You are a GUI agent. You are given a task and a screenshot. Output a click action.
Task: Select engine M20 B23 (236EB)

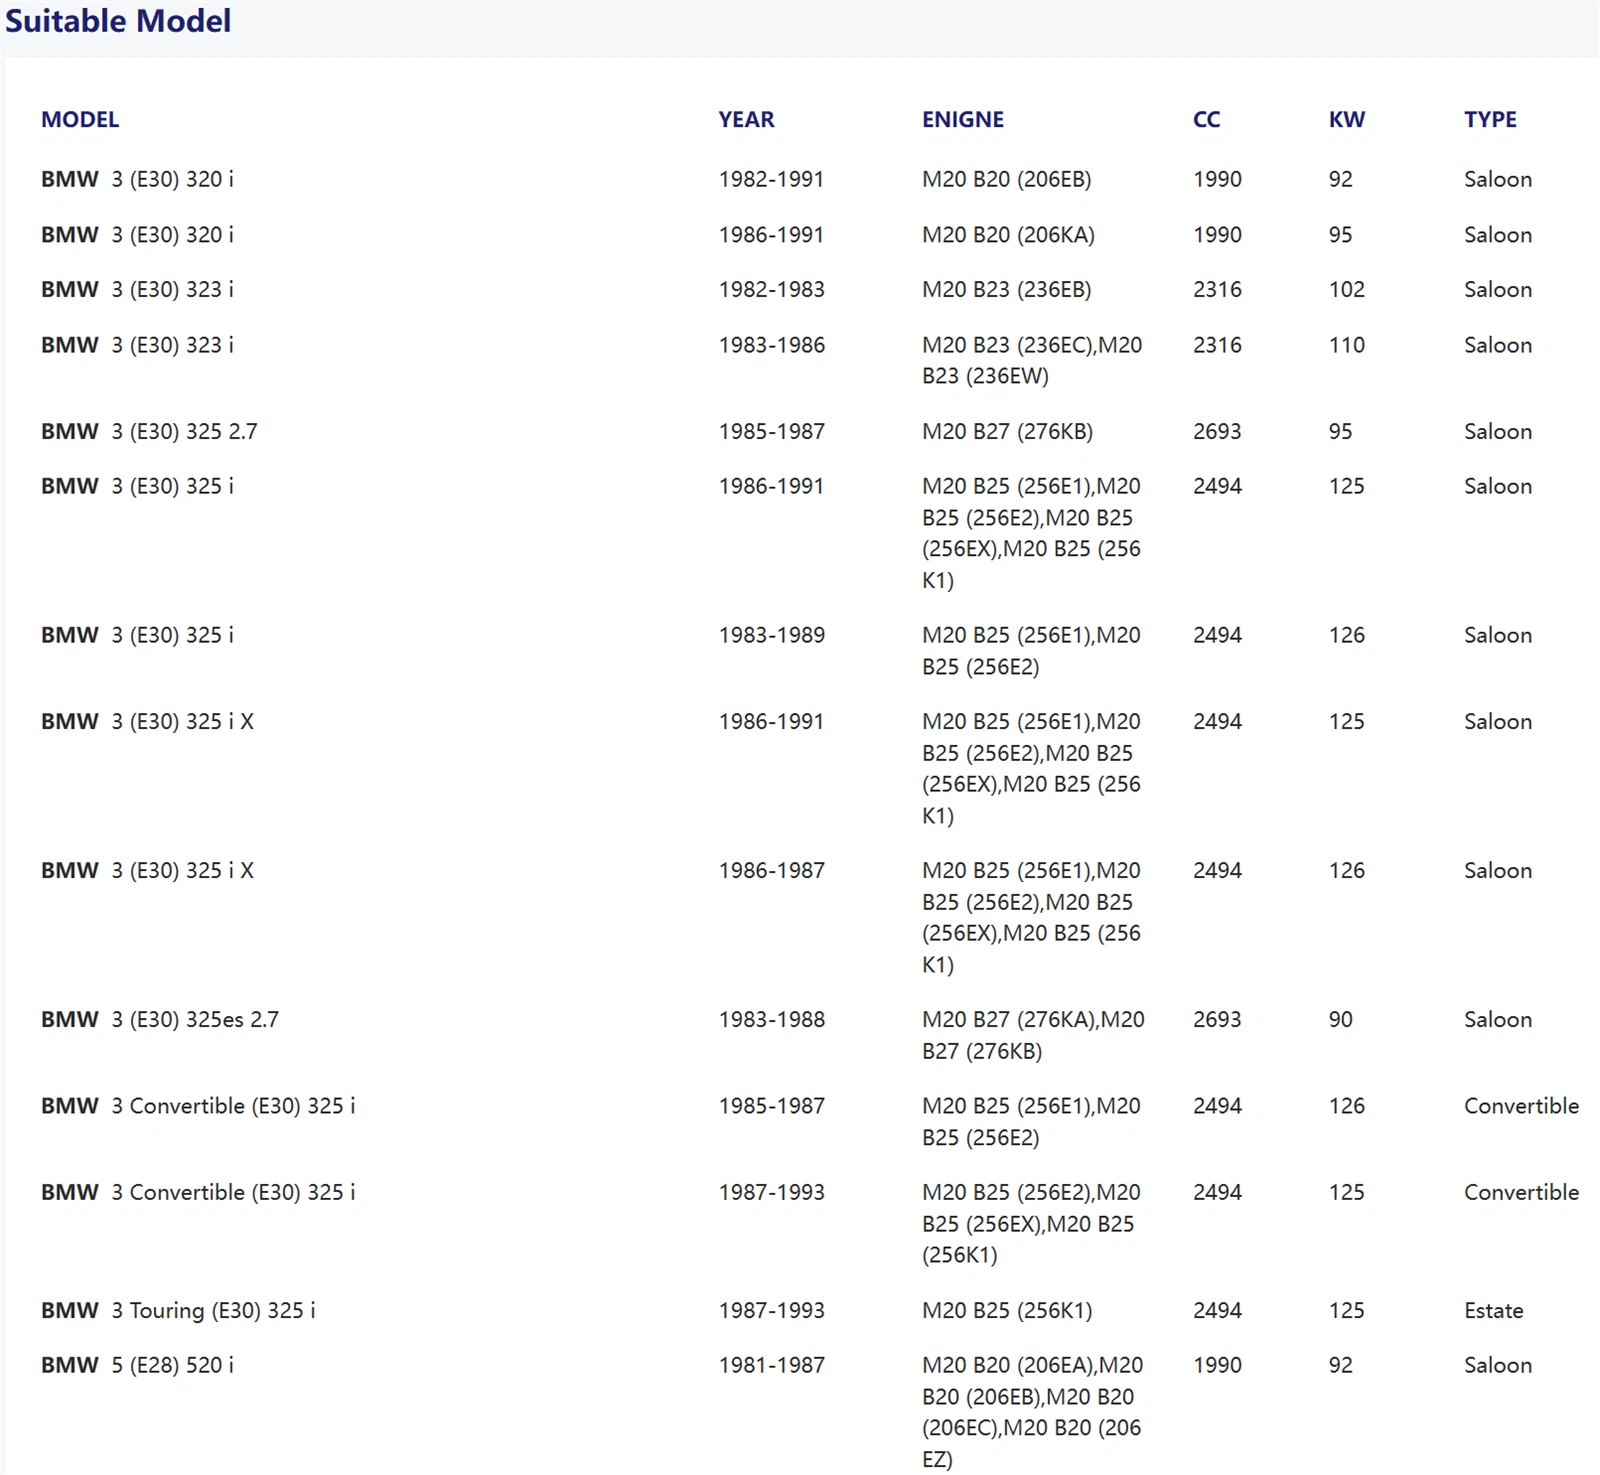(x=1007, y=290)
